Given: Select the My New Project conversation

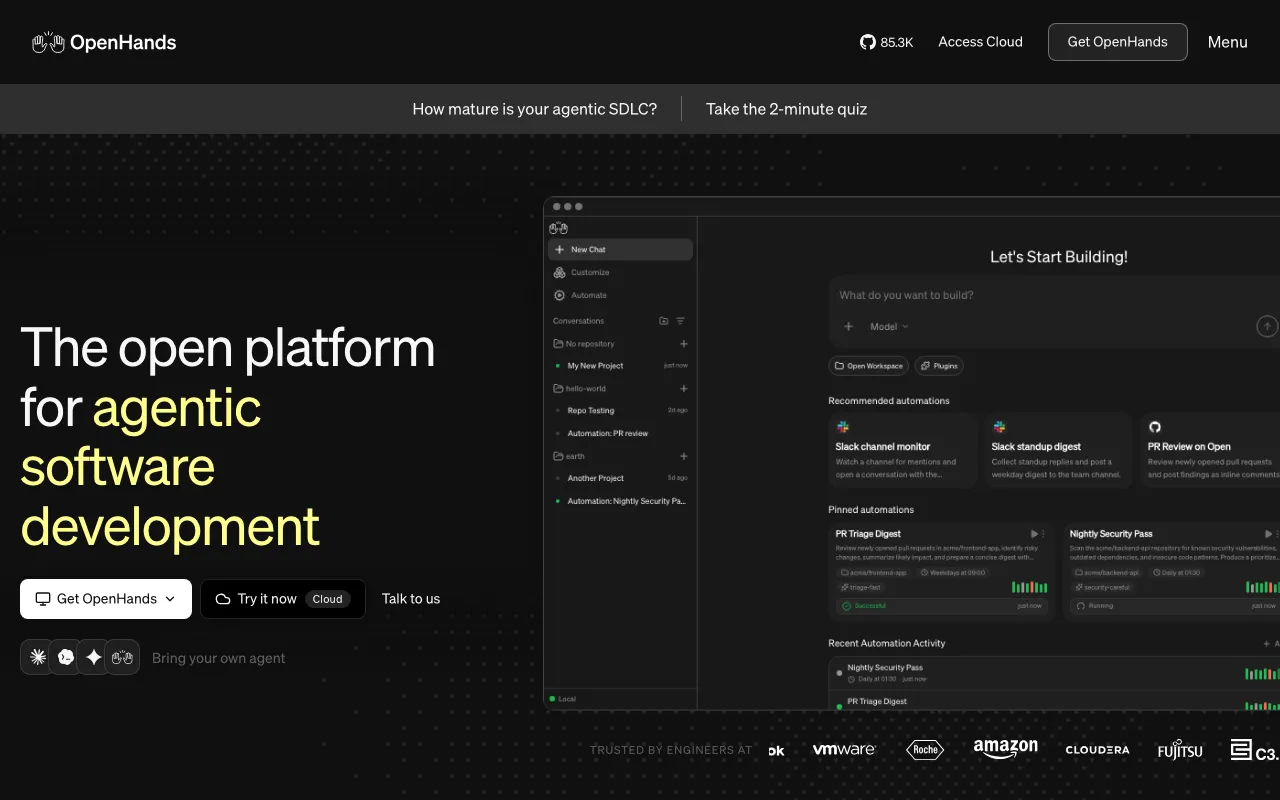Looking at the screenshot, I should tap(620, 366).
